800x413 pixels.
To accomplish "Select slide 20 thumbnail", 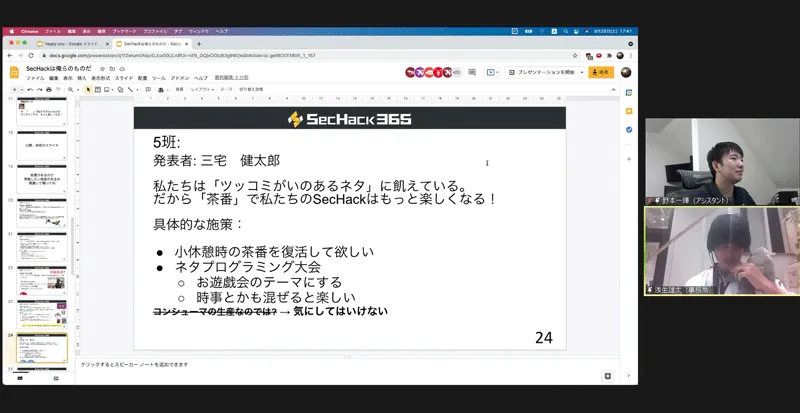I will coord(42,213).
